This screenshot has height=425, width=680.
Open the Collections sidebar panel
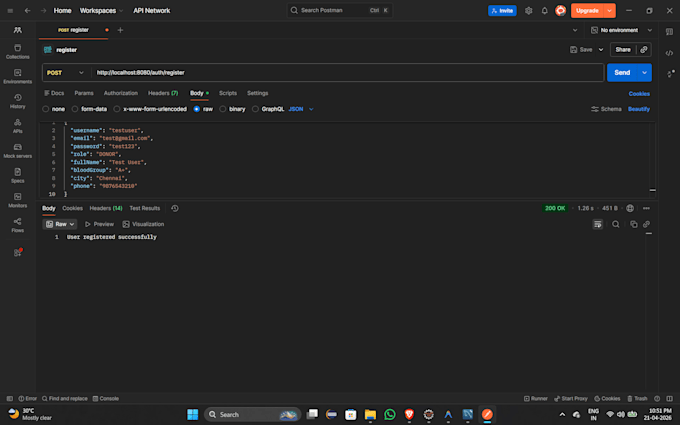pos(17,51)
